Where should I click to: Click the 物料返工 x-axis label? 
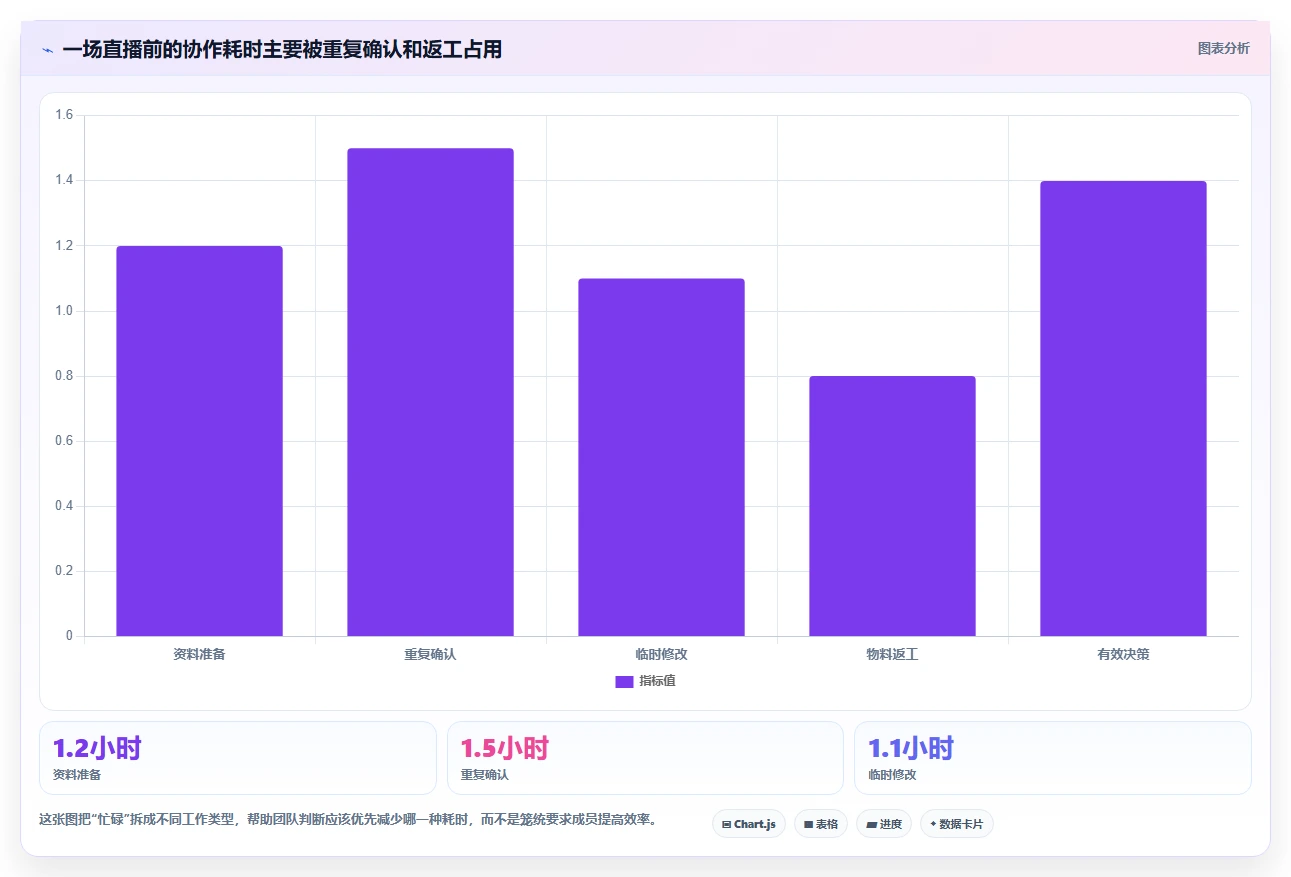(x=892, y=655)
